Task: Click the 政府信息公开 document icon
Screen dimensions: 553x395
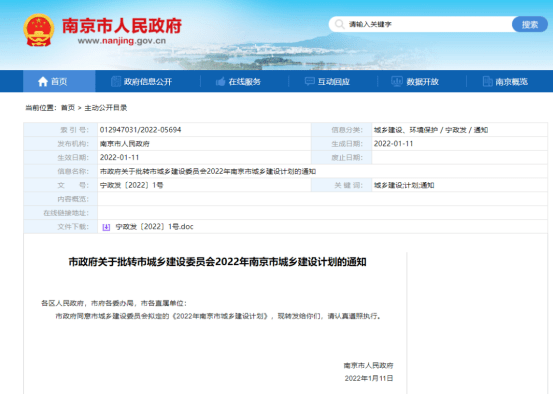Action: pyautogui.click(x=116, y=81)
